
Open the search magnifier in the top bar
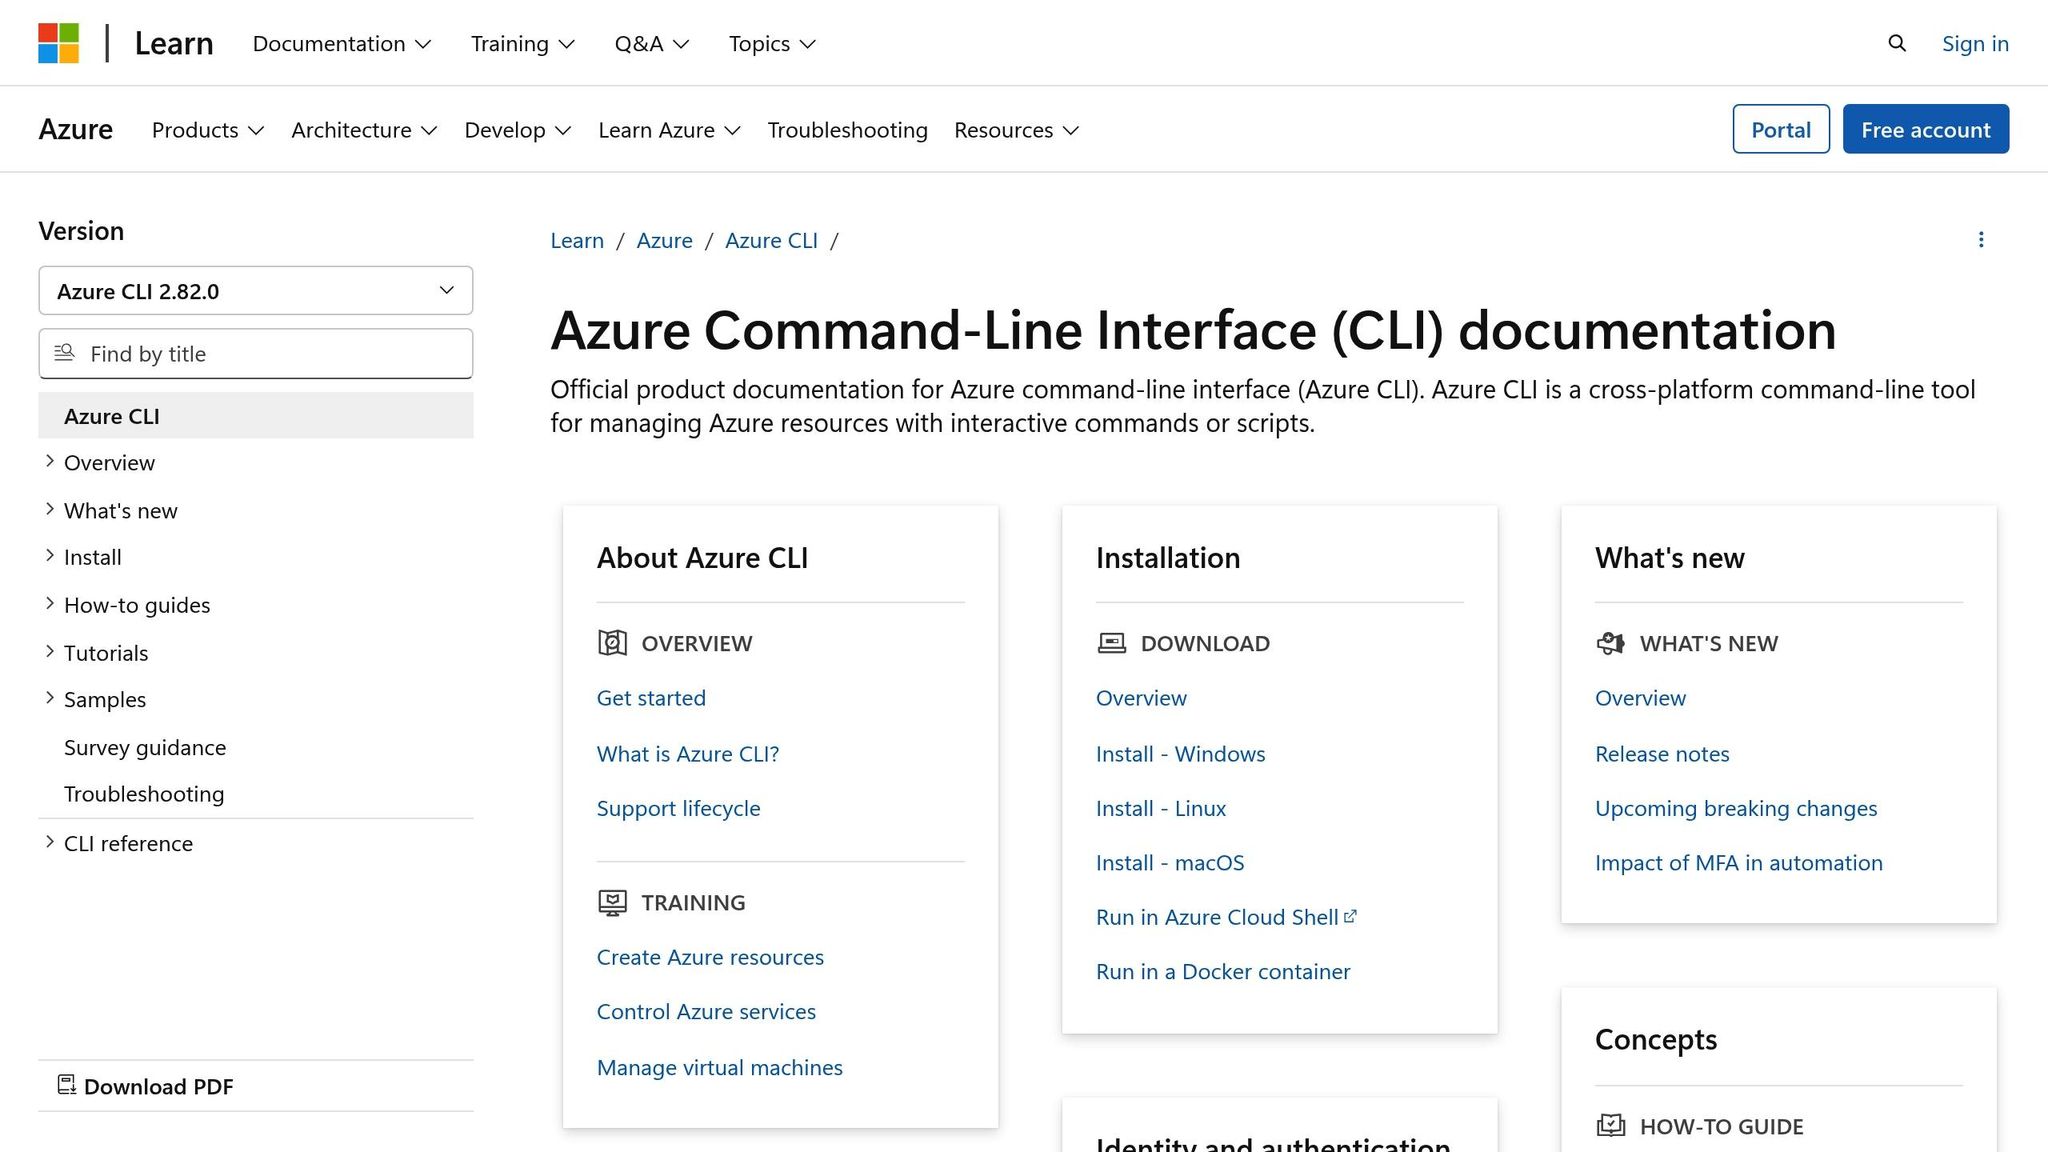1896,43
